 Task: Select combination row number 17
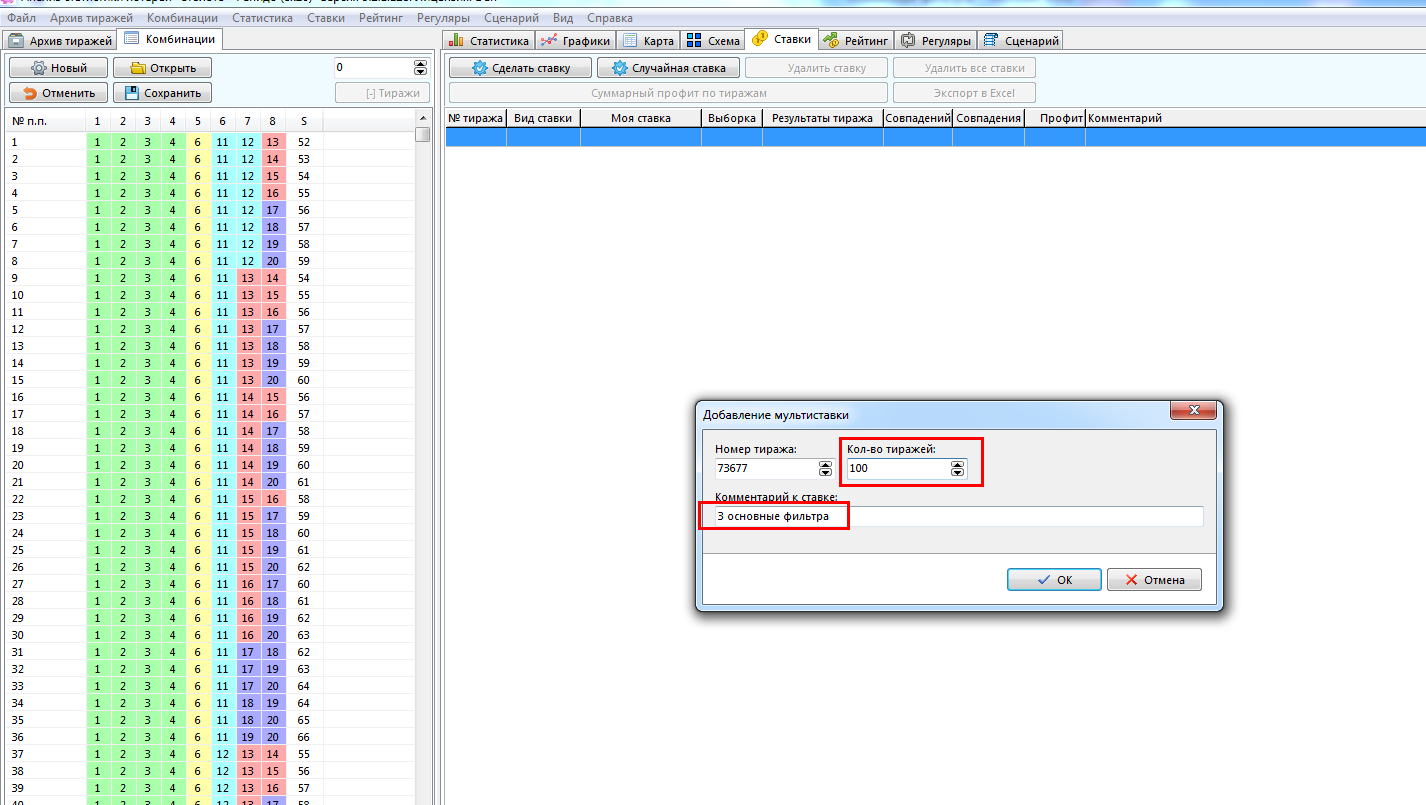pyautogui.click(x=210, y=414)
